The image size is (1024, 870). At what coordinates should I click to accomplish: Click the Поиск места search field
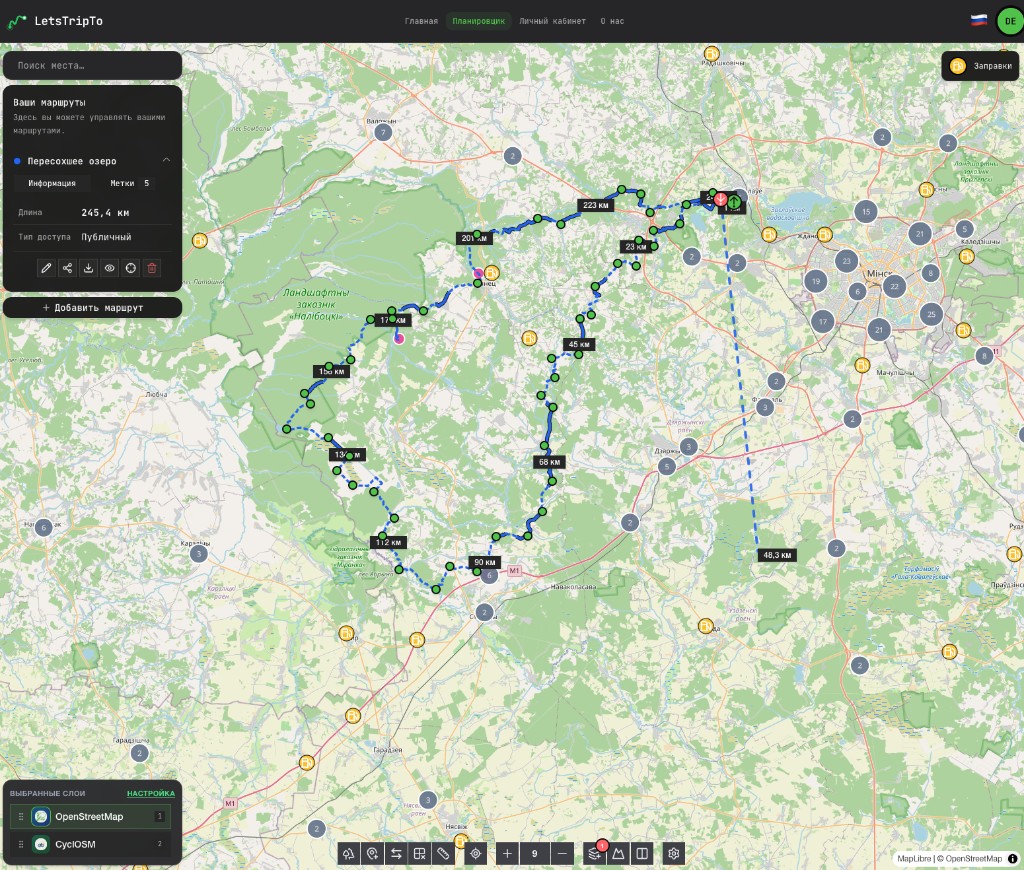pos(92,65)
